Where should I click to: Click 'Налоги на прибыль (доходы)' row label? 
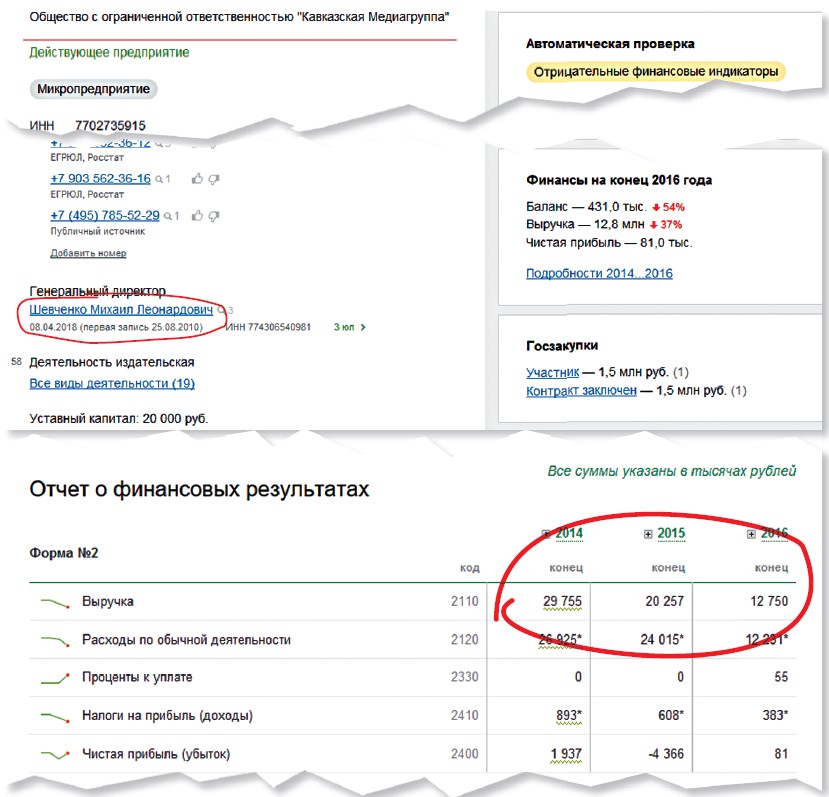[x=167, y=716]
